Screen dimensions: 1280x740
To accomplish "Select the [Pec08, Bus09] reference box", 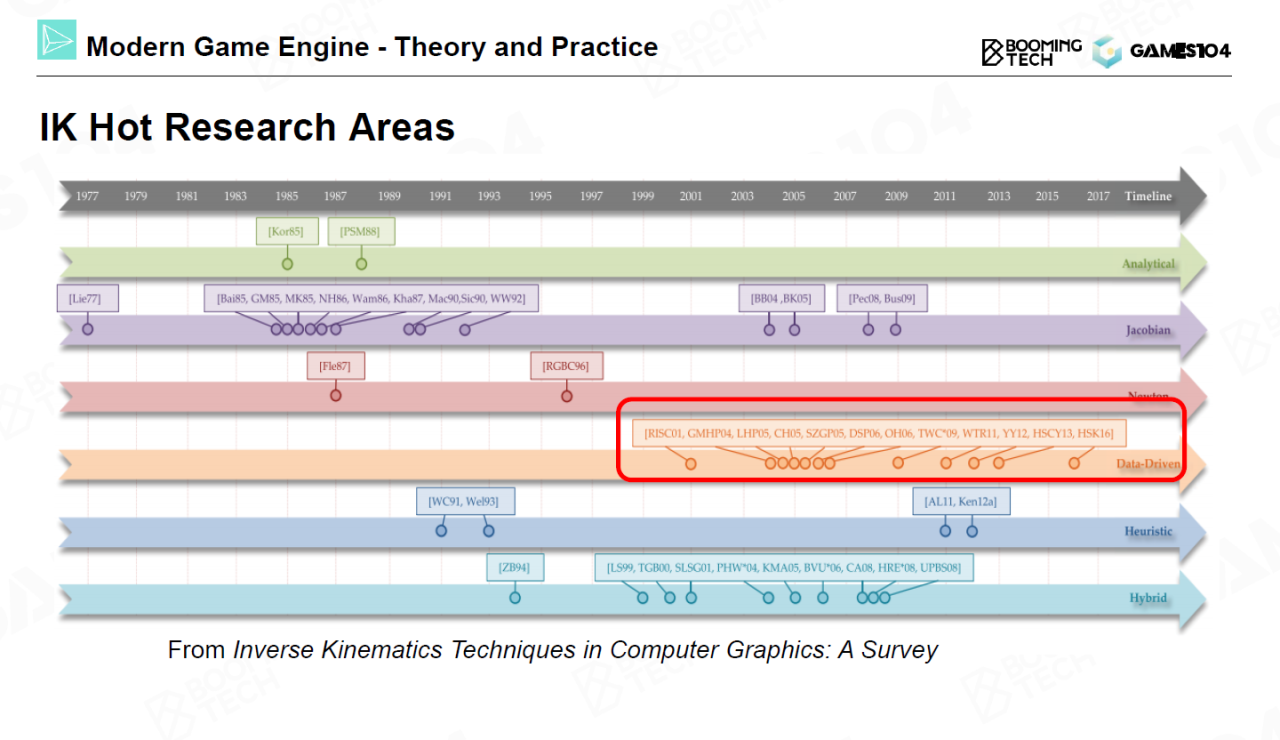I will [881, 298].
